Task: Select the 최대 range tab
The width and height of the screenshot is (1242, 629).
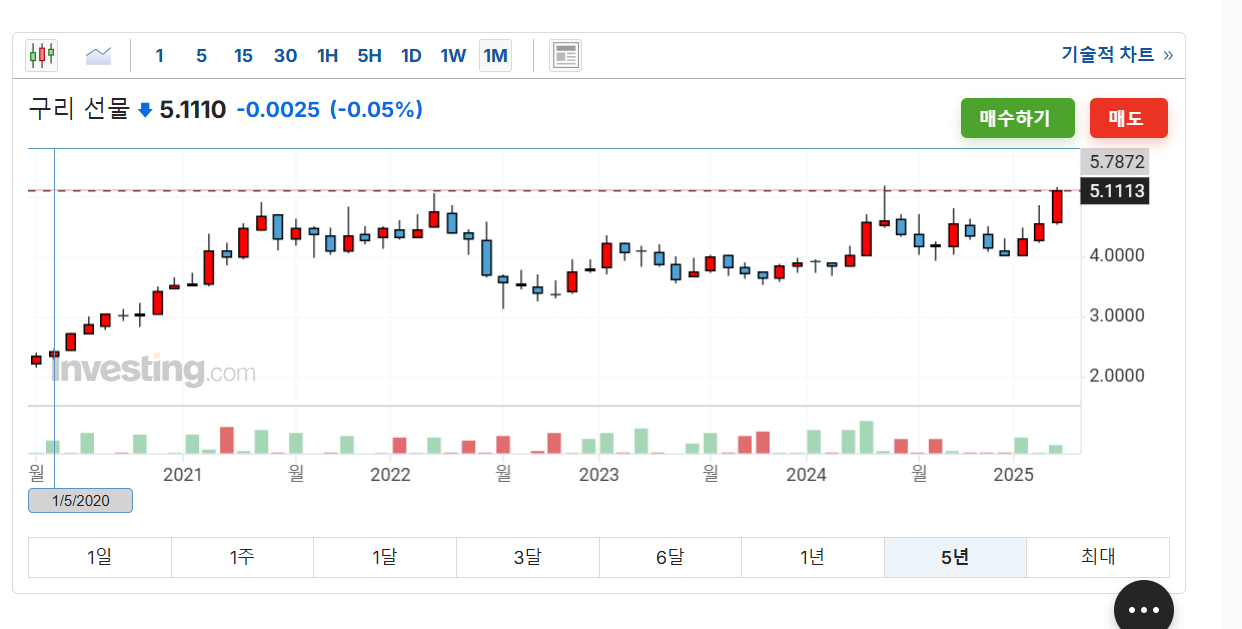Action: click(1098, 557)
